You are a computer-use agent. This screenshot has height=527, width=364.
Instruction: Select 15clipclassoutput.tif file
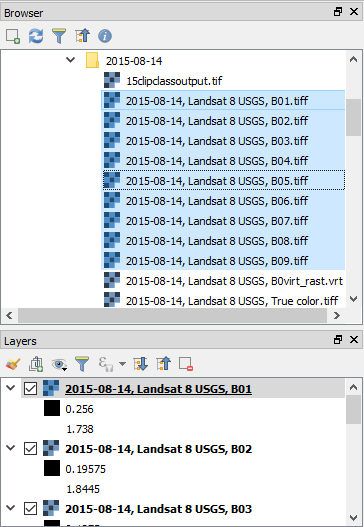tap(174, 81)
